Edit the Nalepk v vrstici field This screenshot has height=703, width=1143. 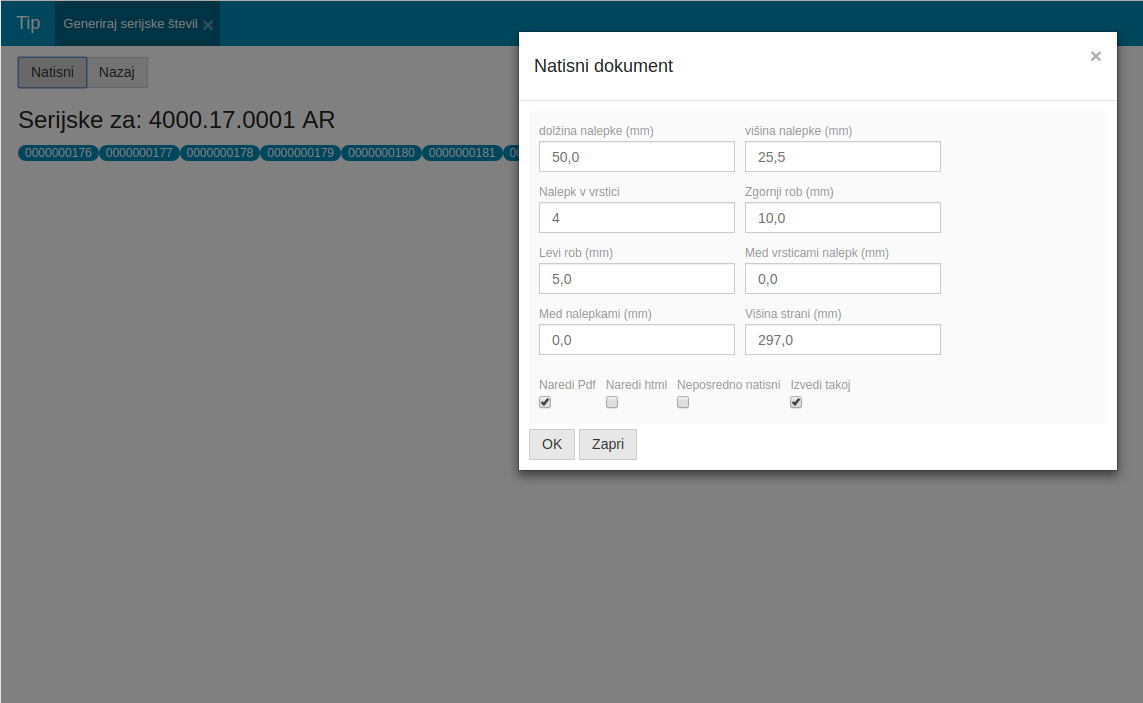click(636, 218)
